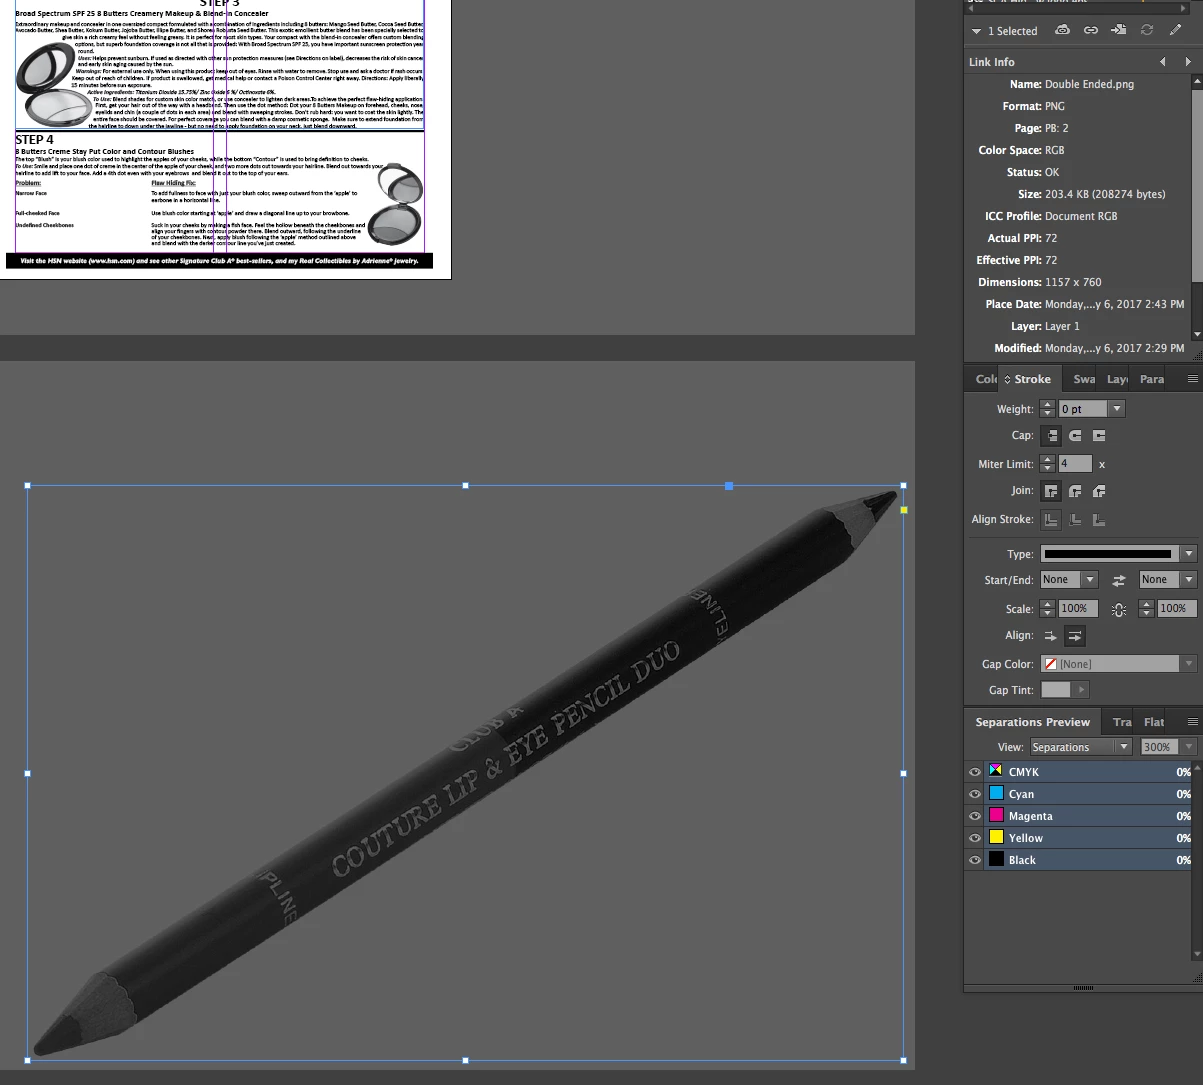
Task: Select the Round Join option
Action: pos(1075,491)
